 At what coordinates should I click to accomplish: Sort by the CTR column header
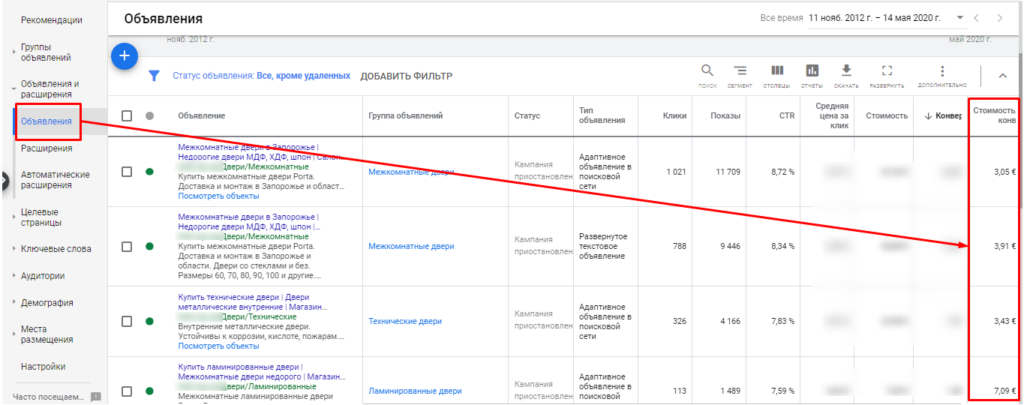[786, 116]
